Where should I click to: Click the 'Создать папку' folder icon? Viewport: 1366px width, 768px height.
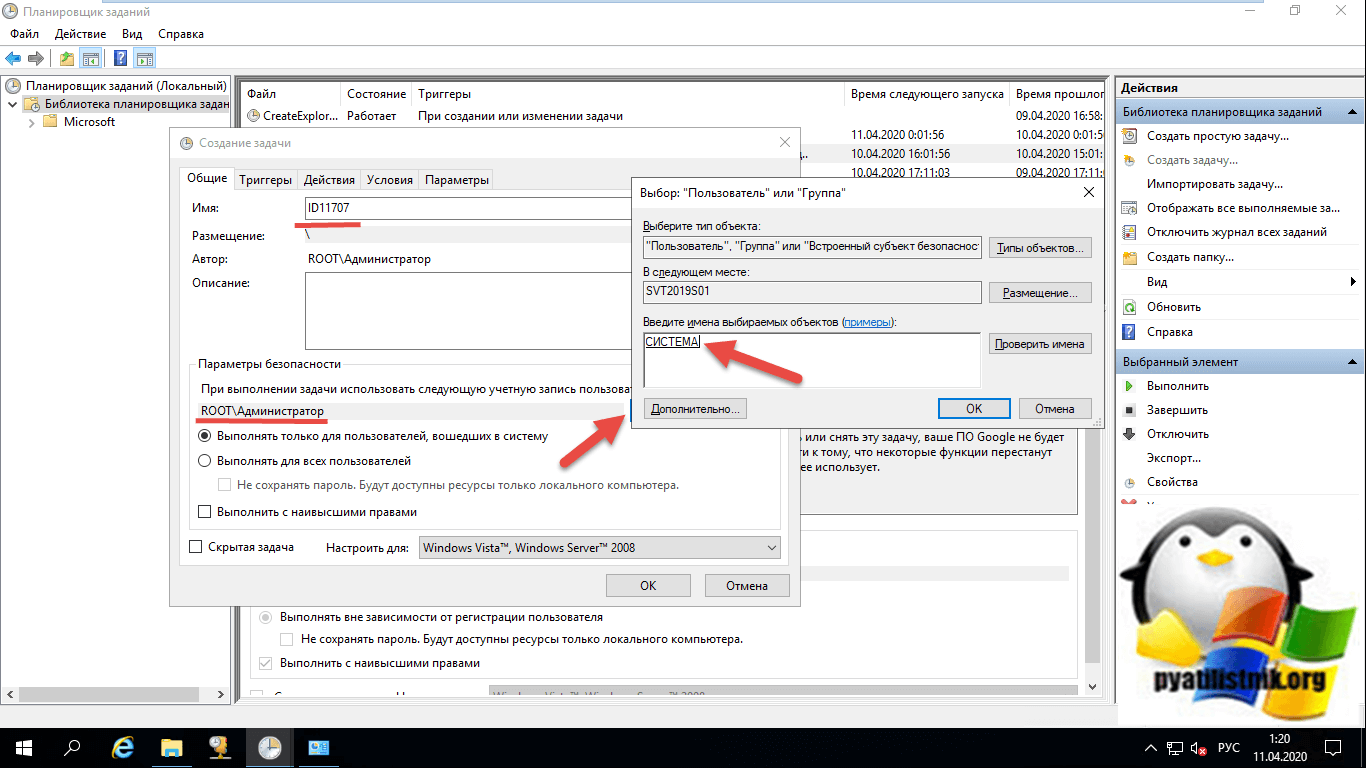click(x=1130, y=257)
